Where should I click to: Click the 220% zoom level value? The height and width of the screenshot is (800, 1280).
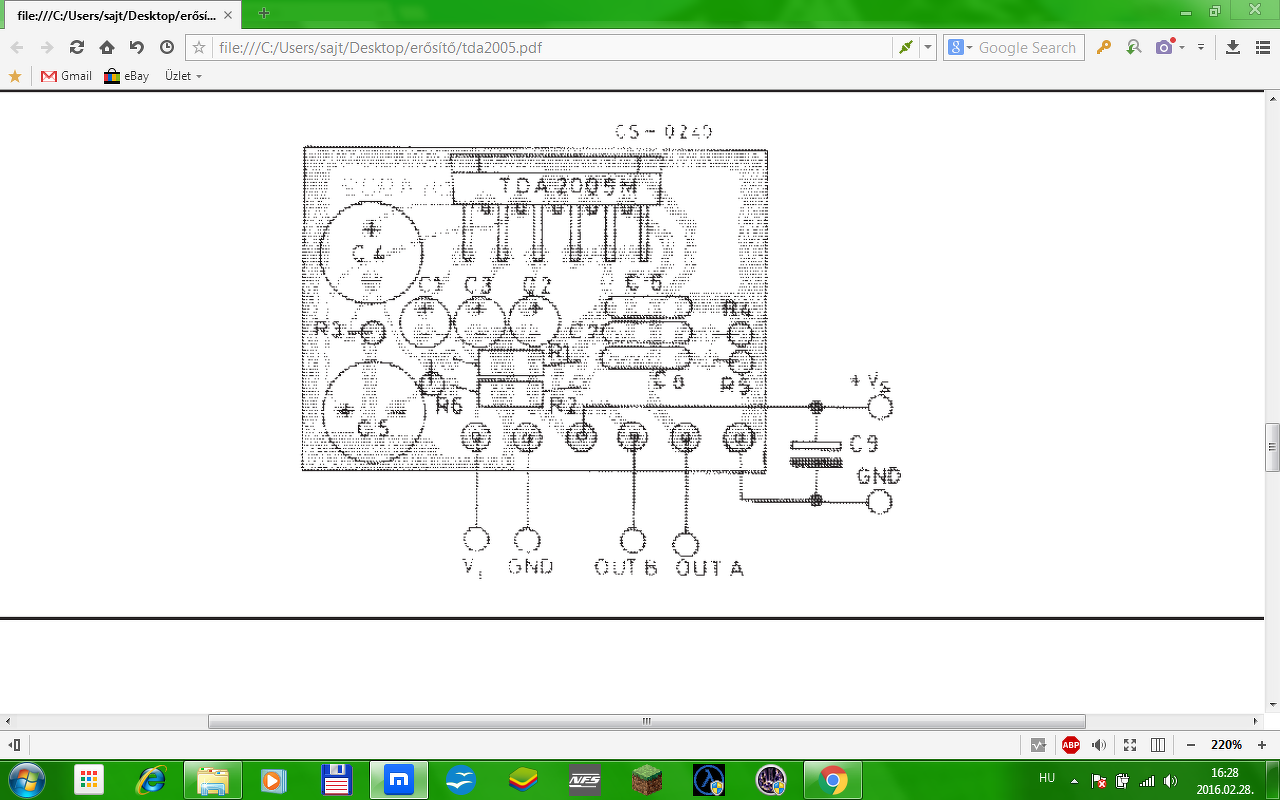pos(1227,745)
